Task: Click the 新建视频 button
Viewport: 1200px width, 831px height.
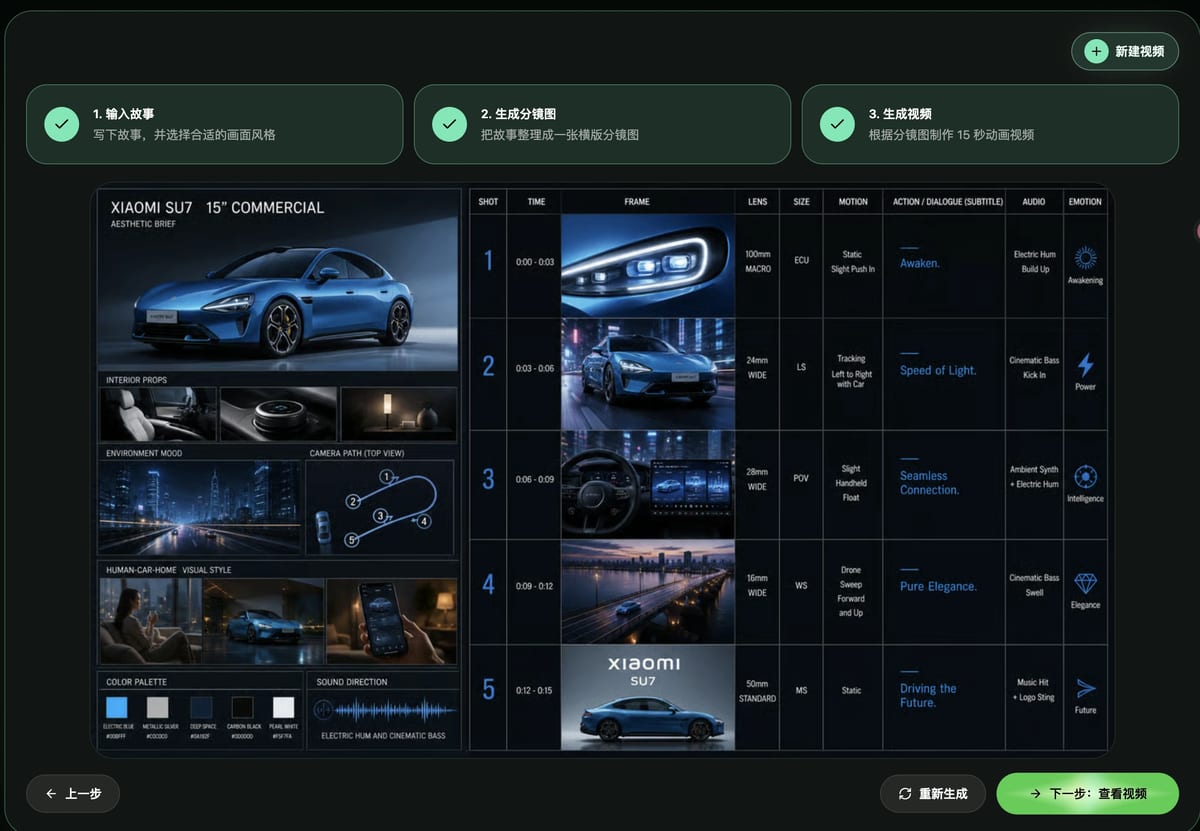Action: (x=1125, y=51)
